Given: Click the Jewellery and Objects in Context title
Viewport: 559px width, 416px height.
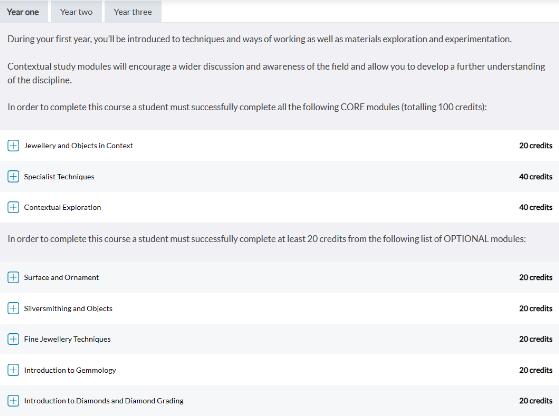Looking at the screenshot, I should click(78, 145).
